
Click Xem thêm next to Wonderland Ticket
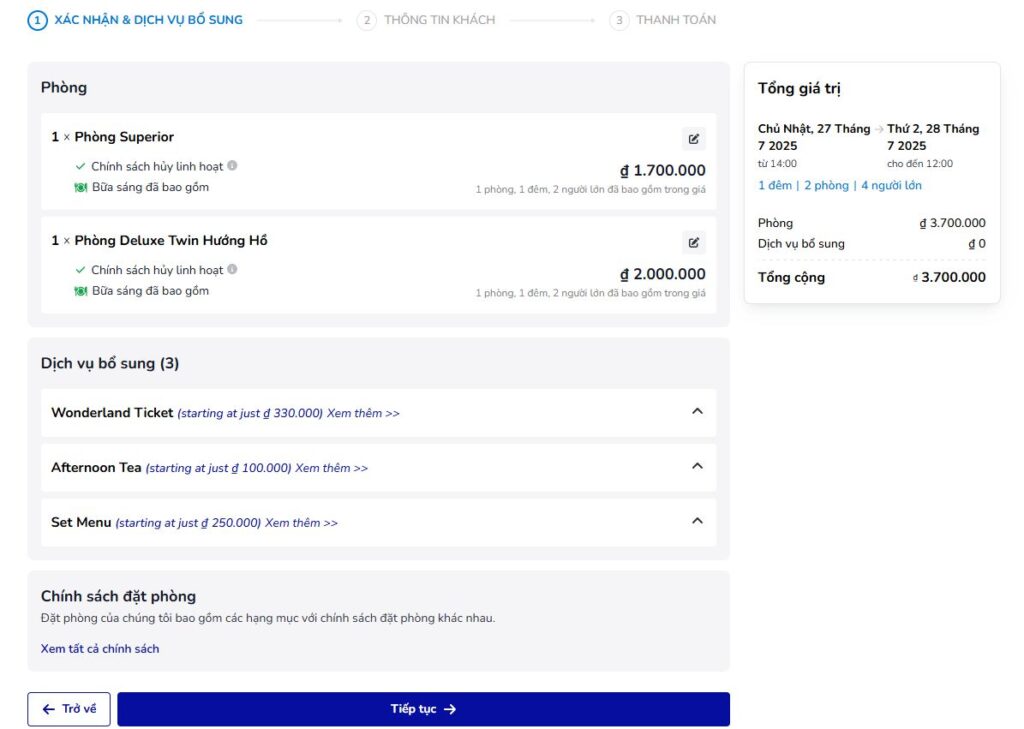pos(363,413)
